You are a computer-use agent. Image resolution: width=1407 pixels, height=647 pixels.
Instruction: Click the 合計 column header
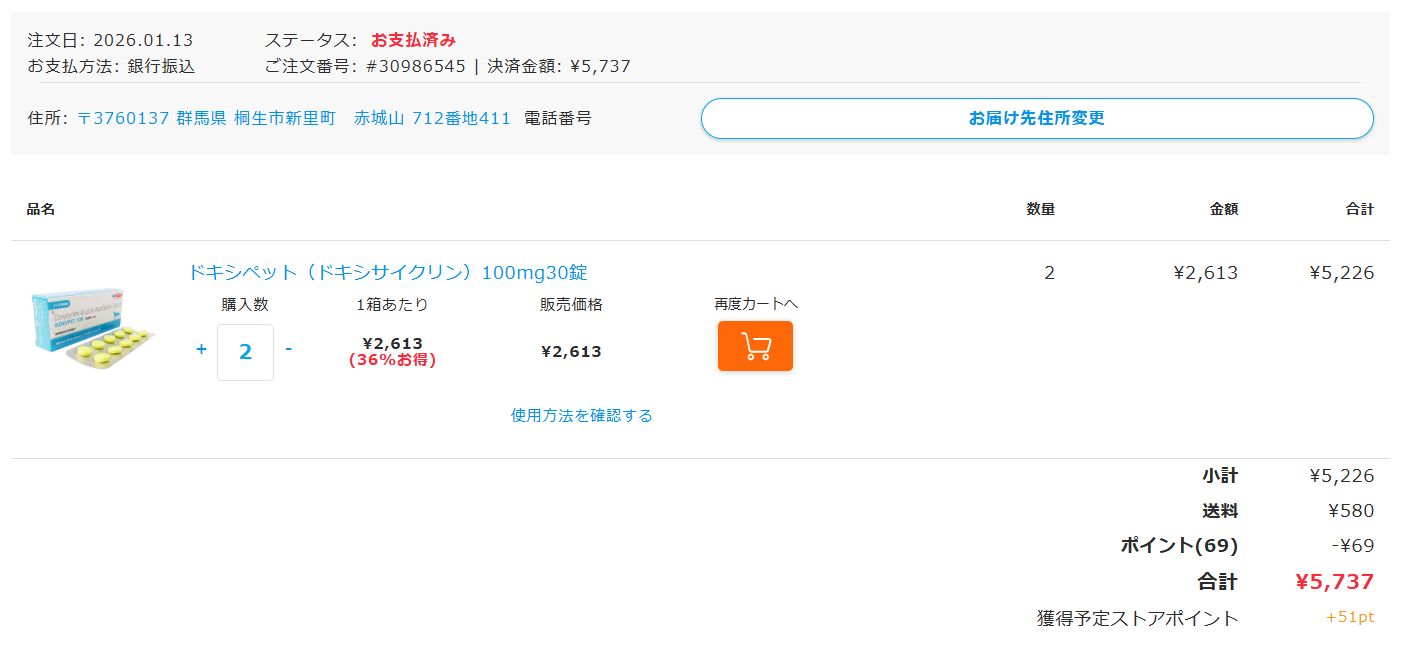(1359, 209)
